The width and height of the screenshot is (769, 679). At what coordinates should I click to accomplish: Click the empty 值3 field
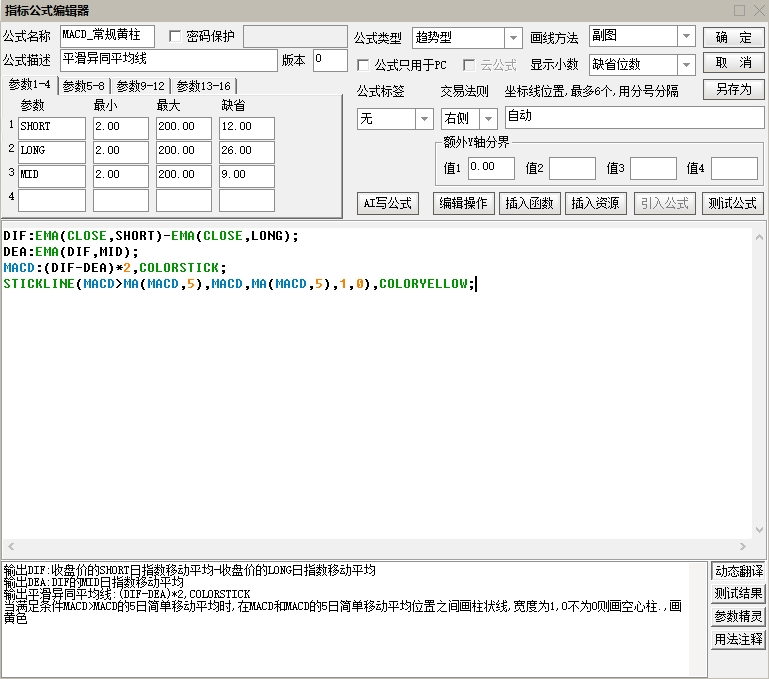click(x=653, y=168)
